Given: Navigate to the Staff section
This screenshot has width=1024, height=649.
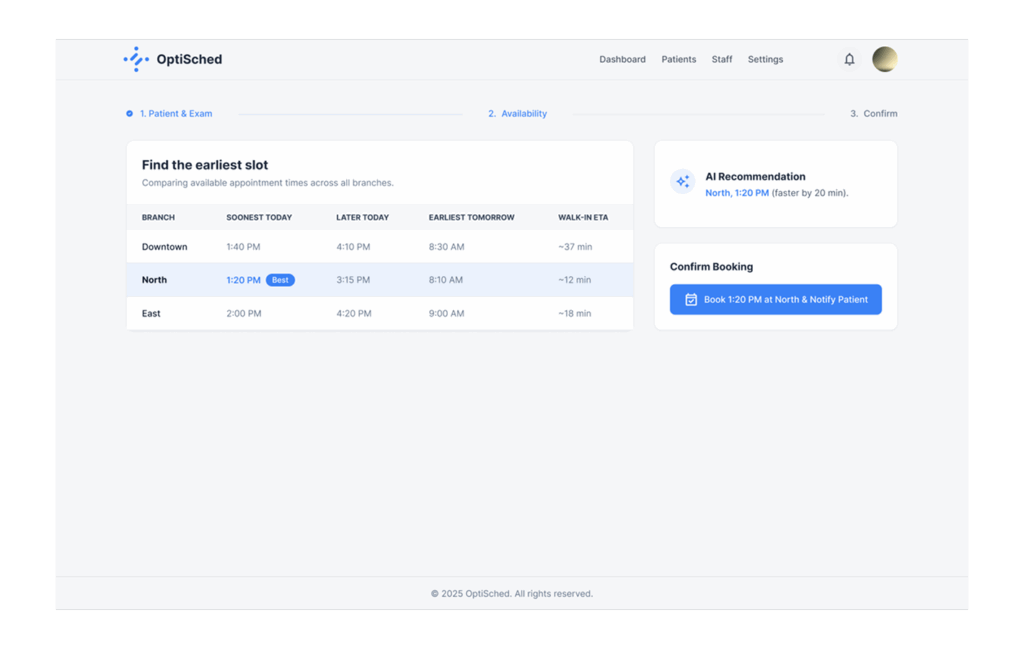Looking at the screenshot, I should [x=721, y=59].
